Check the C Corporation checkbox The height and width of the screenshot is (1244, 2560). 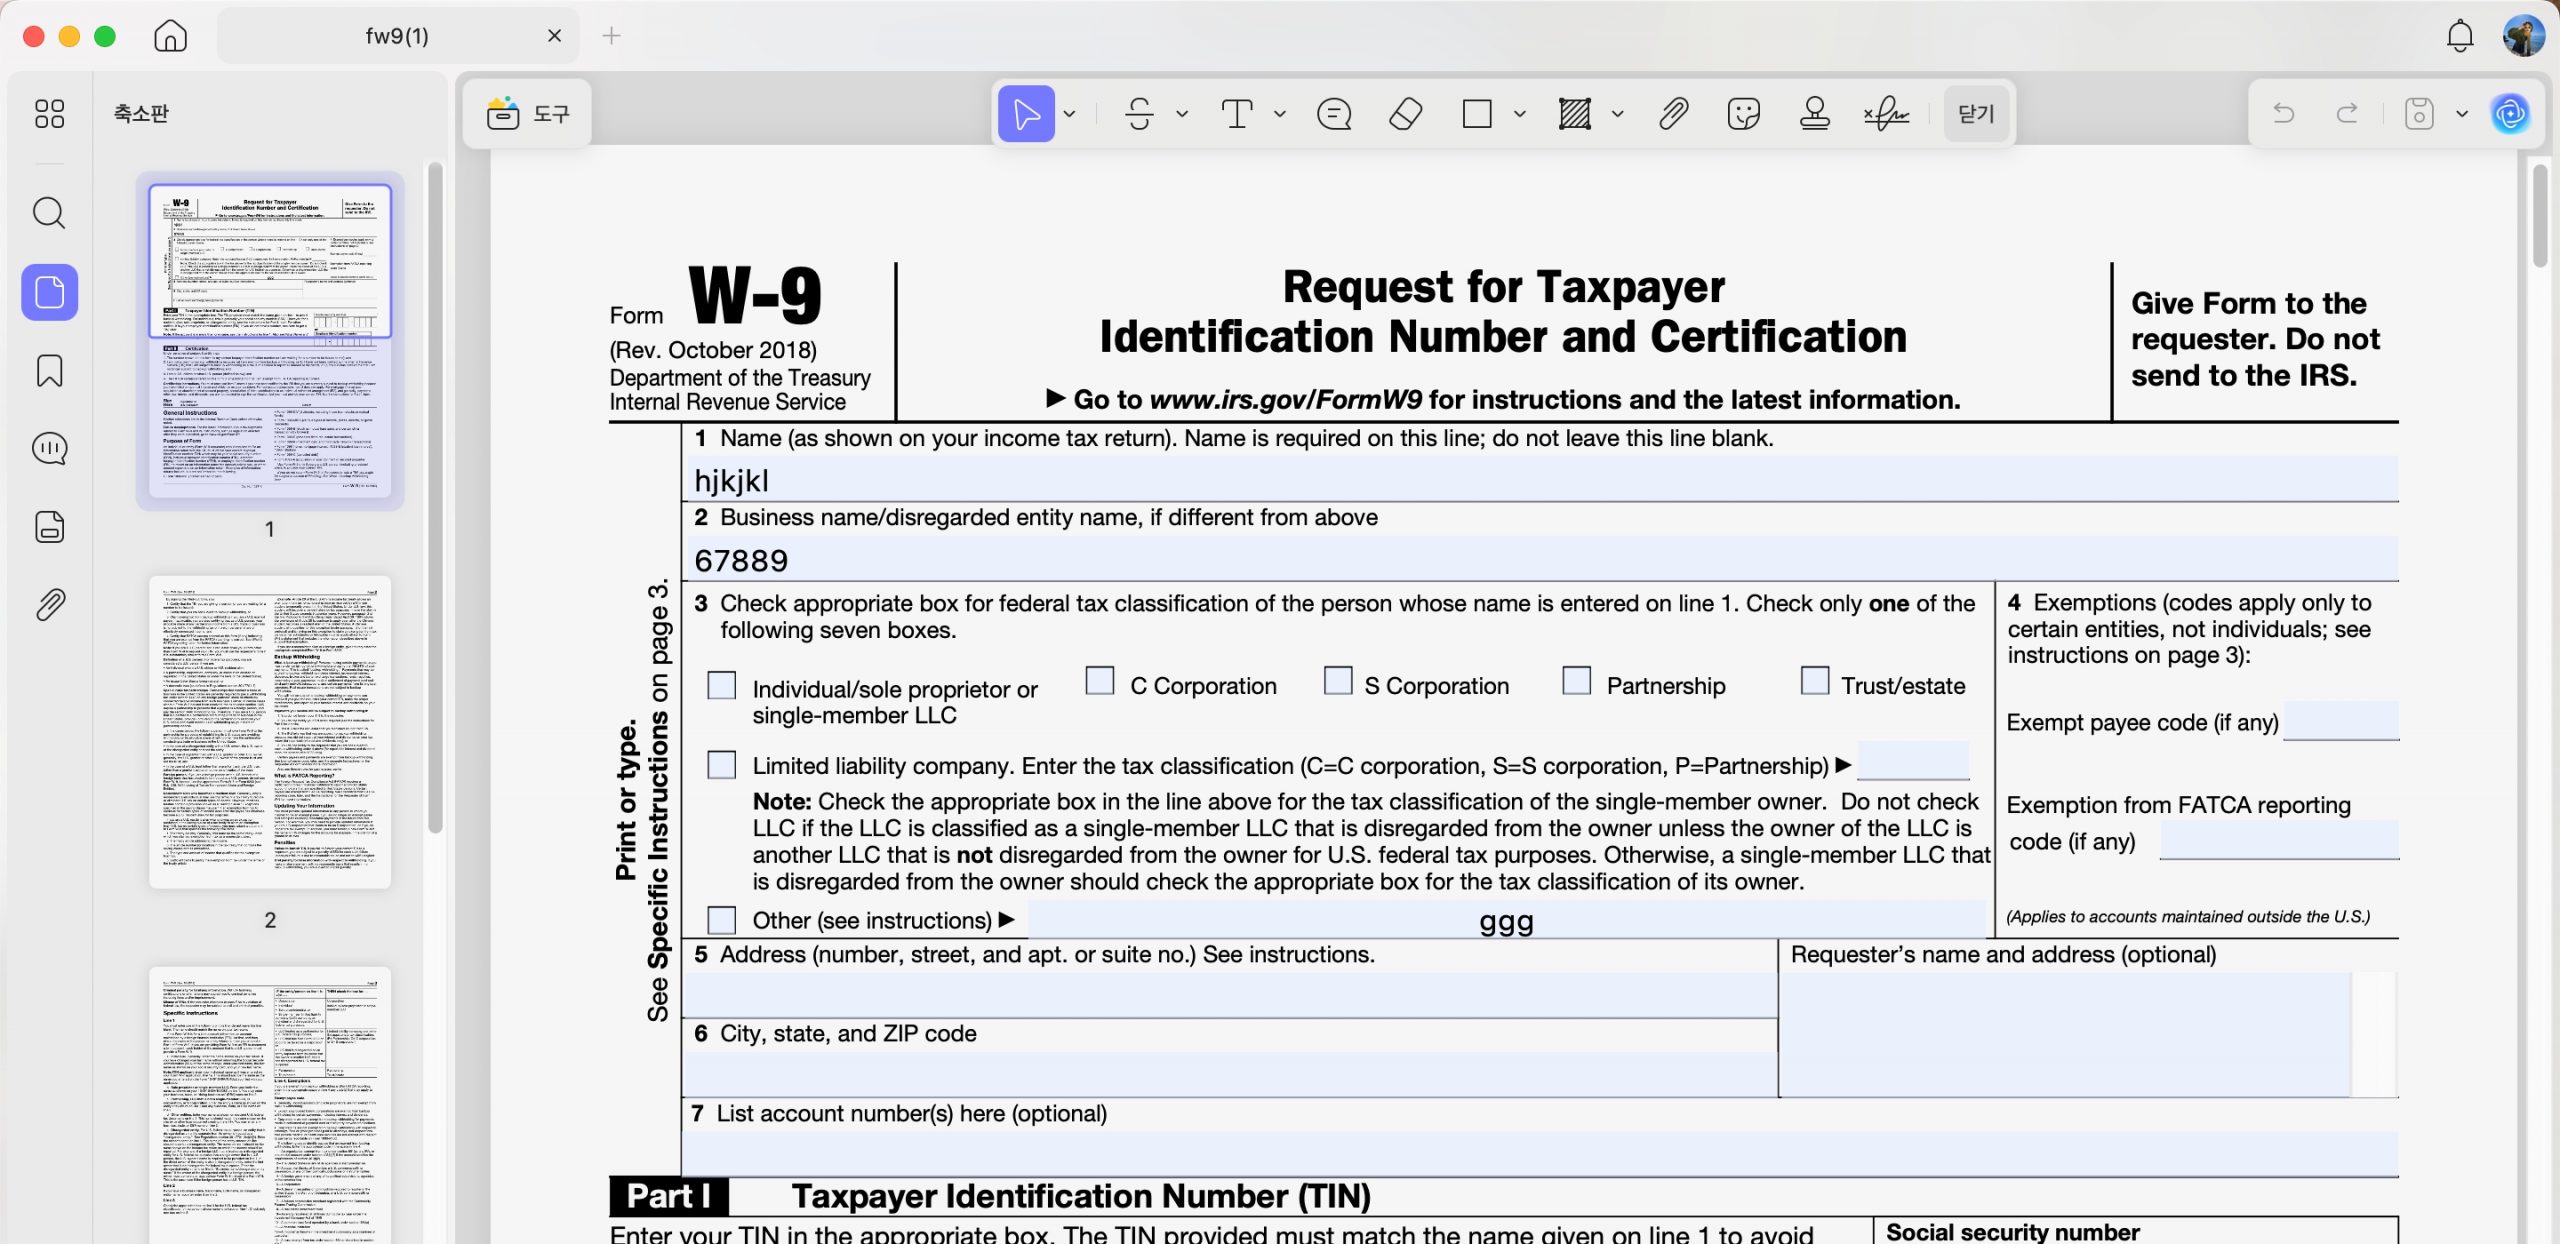click(1099, 680)
